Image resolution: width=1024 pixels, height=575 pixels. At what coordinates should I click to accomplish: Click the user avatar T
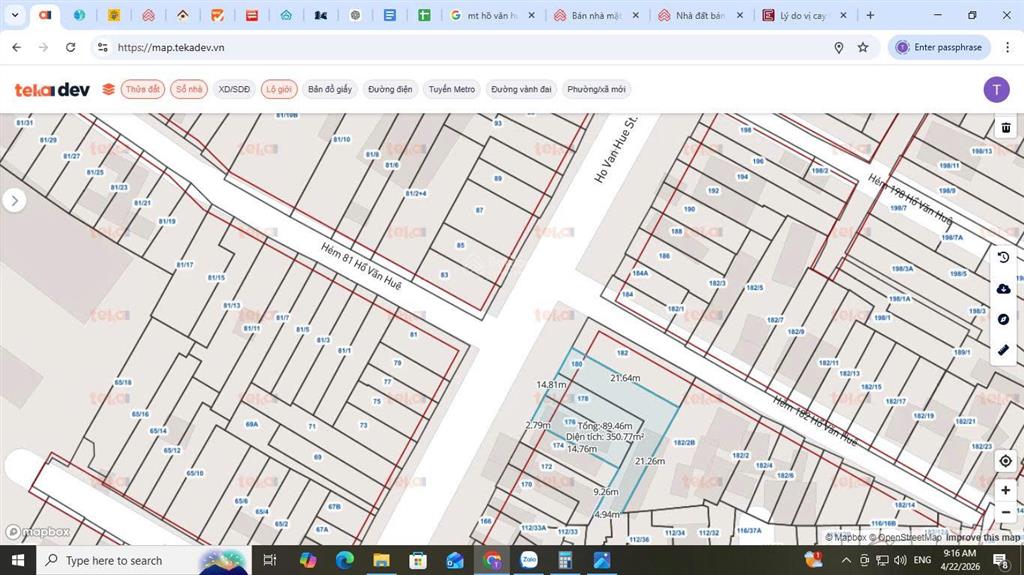point(996,90)
